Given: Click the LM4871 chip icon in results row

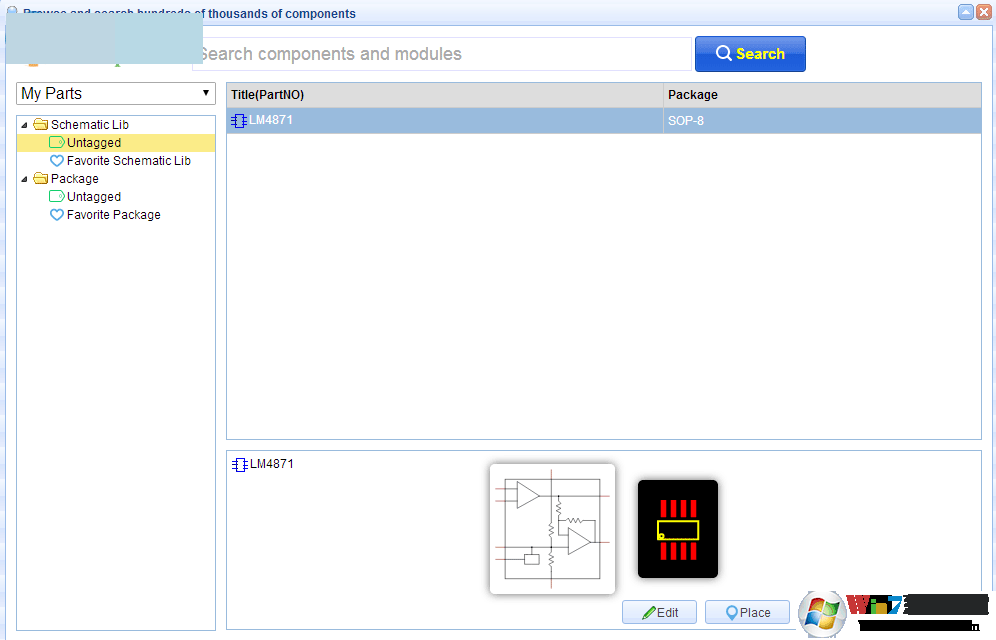Looking at the screenshot, I should [239, 121].
